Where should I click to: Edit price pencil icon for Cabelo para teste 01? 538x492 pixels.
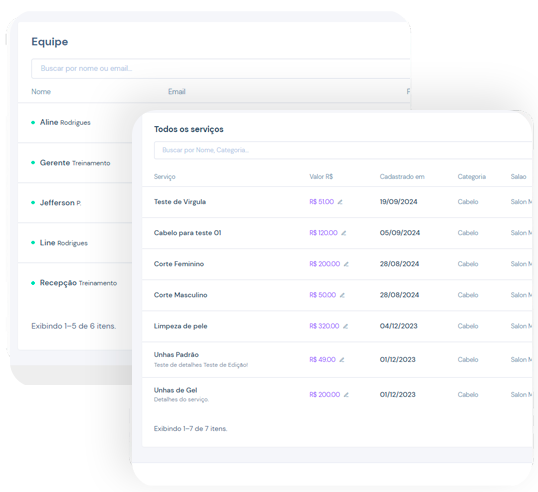click(343, 233)
